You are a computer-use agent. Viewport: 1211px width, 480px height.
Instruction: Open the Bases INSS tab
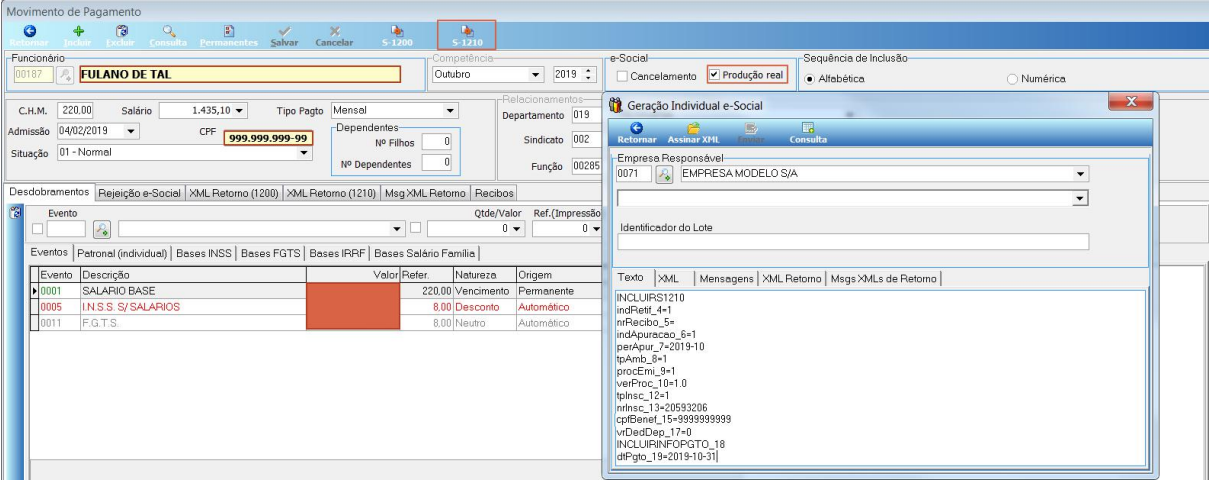[207, 252]
